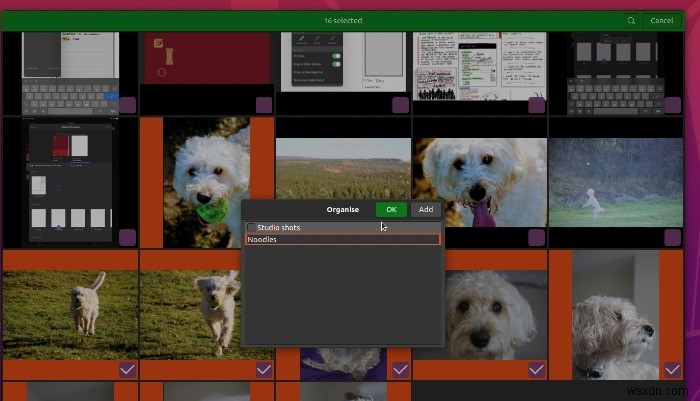Deselect the dog face close-up photo
This screenshot has height=401, width=700.
[x=537, y=370]
